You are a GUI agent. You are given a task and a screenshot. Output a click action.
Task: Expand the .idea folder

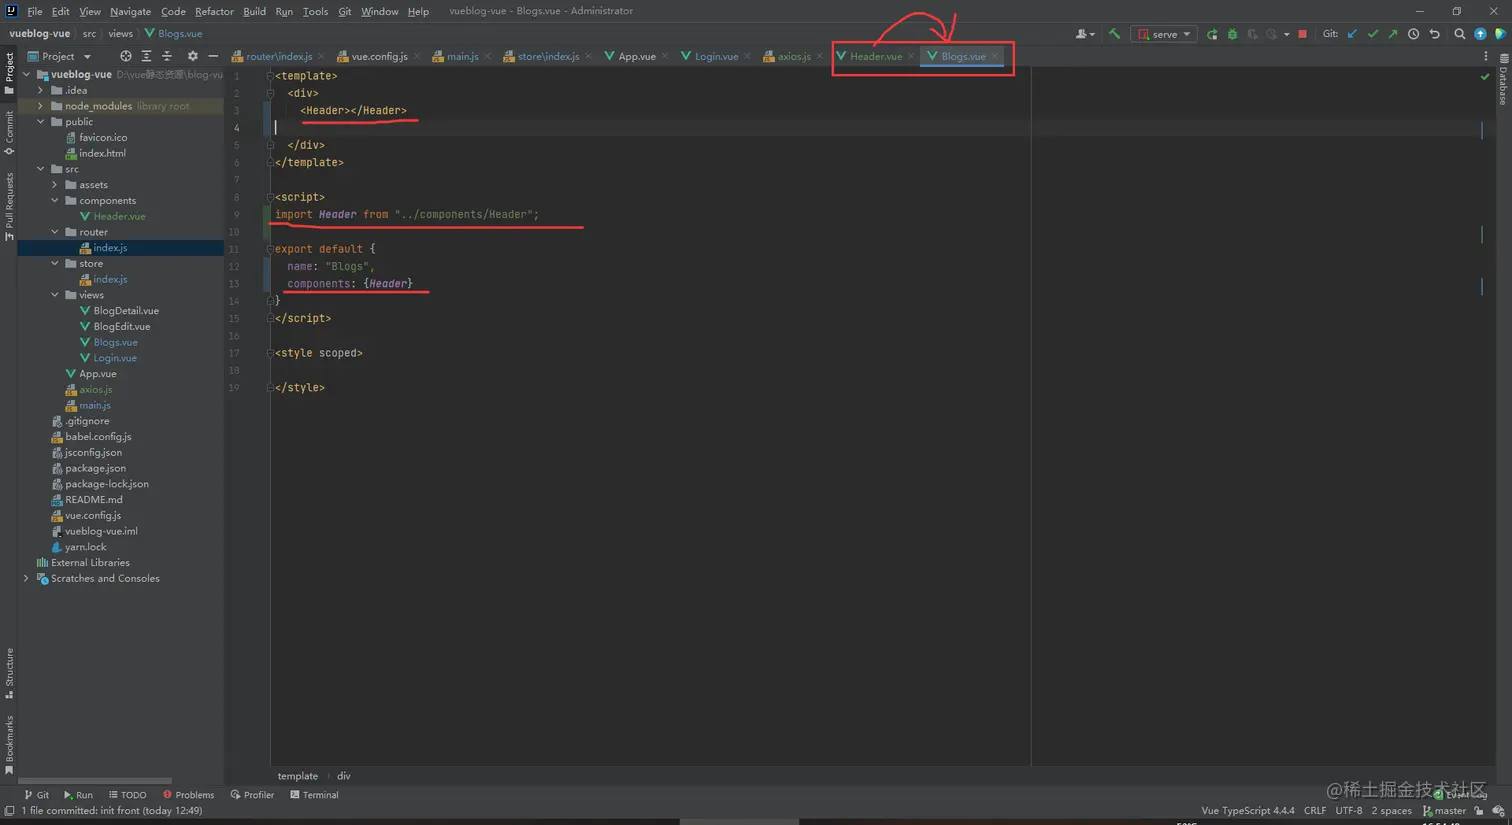coord(41,90)
